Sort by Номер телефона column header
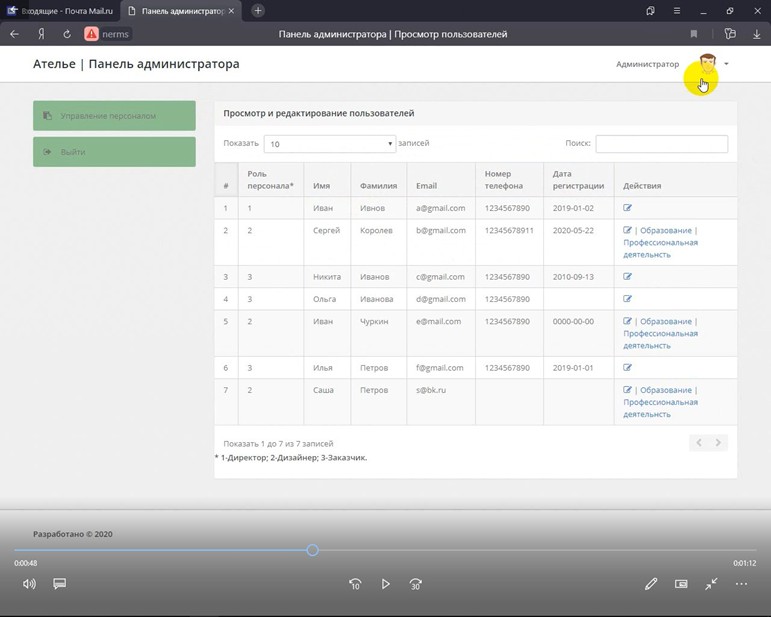The height and width of the screenshot is (617, 771). tap(509, 179)
